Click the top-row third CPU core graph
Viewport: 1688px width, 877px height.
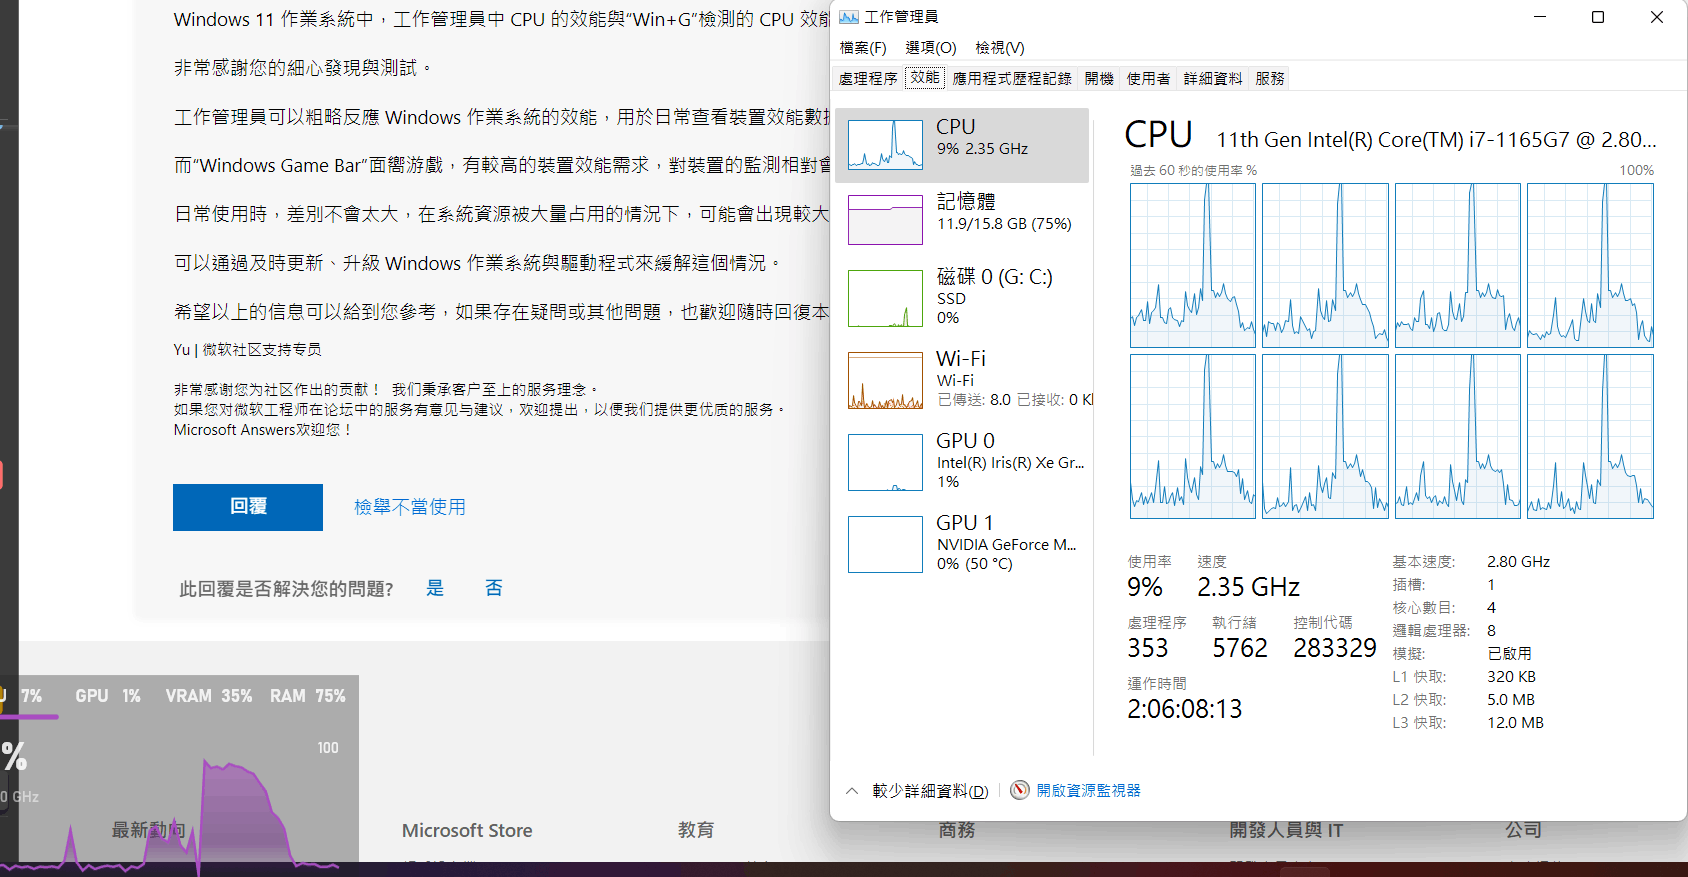pyautogui.click(x=1458, y=265)
